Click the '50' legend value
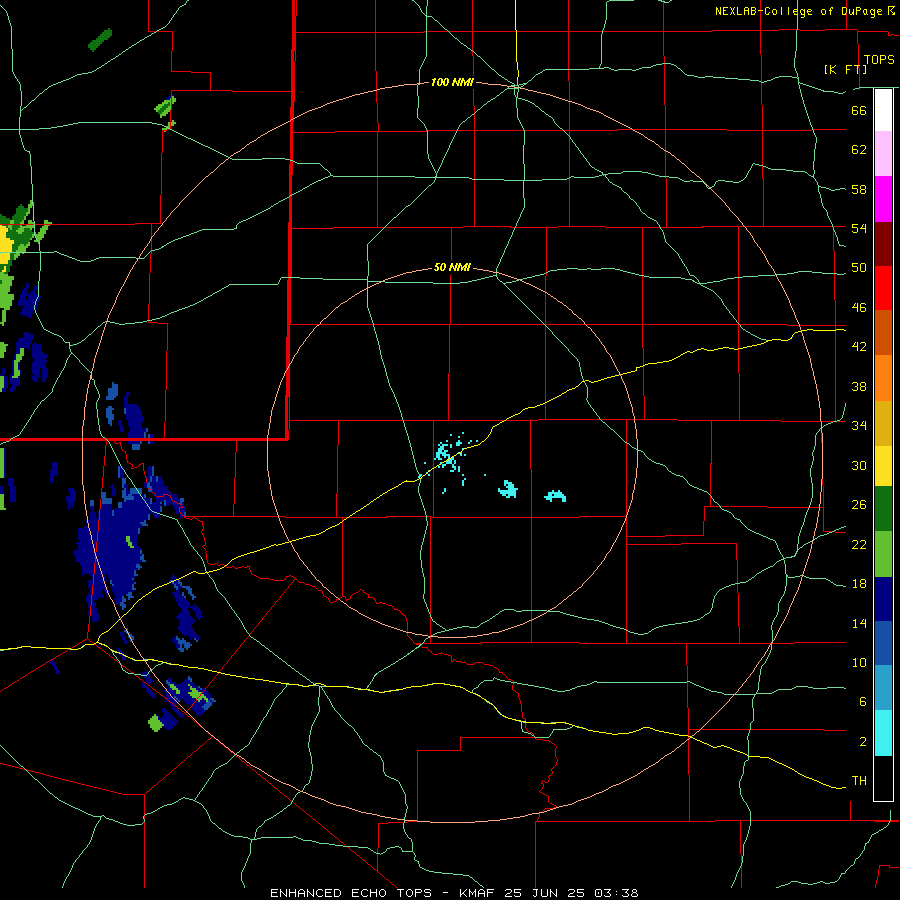The width and height of the screenshot is (900, 900). click(859, 268)
